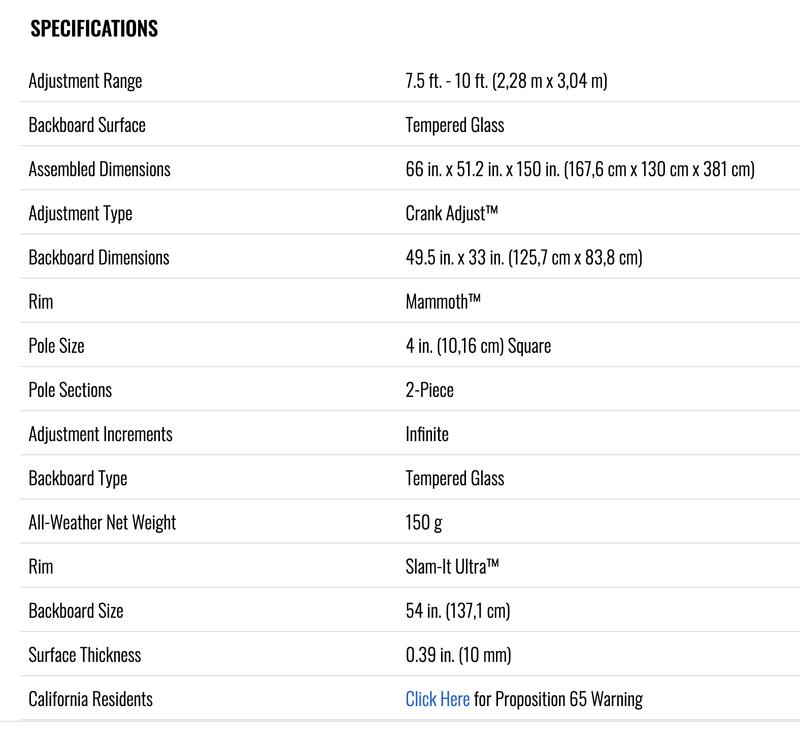Select the Adjustment Type label
This screenshot has height=734, width=800.
coord(80,213)
